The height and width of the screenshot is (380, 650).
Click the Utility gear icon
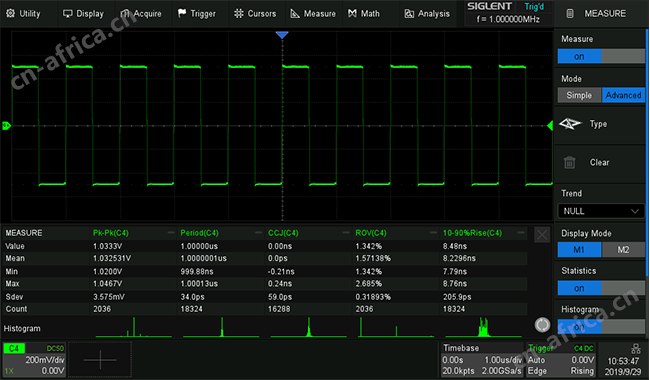click(10, 13)
